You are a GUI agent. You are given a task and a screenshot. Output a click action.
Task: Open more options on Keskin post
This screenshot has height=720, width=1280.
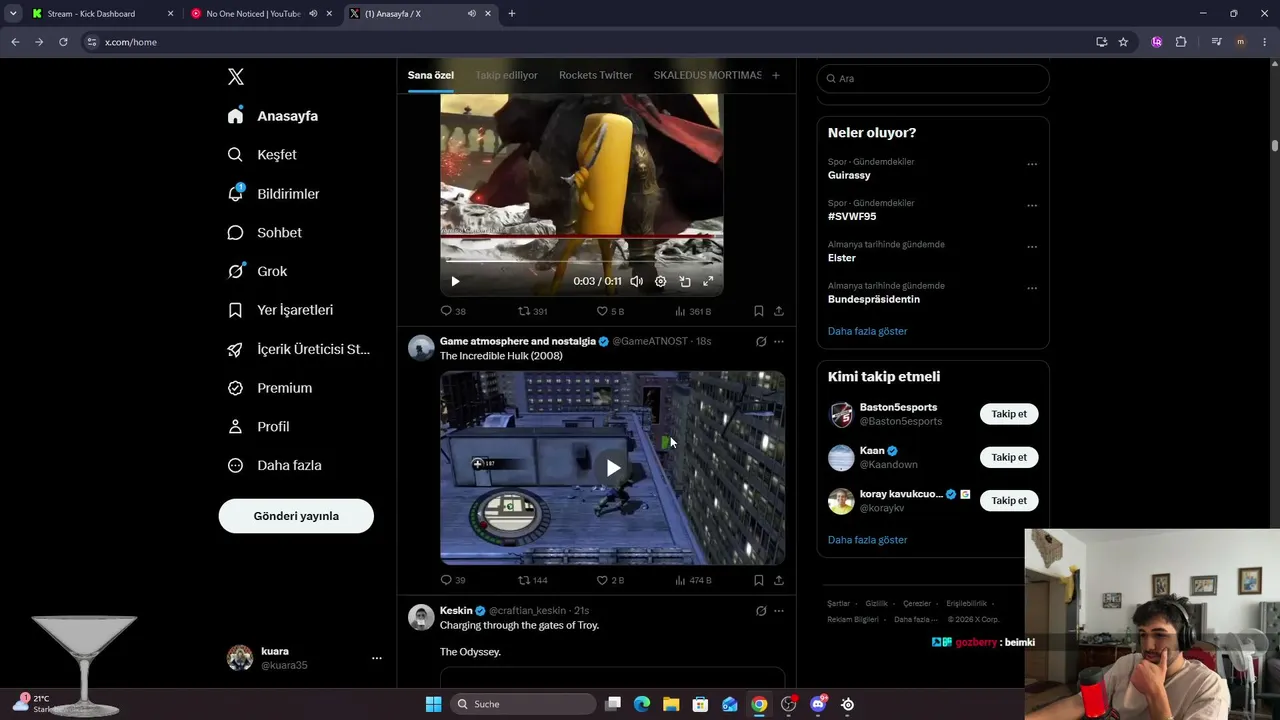[779, 611]
